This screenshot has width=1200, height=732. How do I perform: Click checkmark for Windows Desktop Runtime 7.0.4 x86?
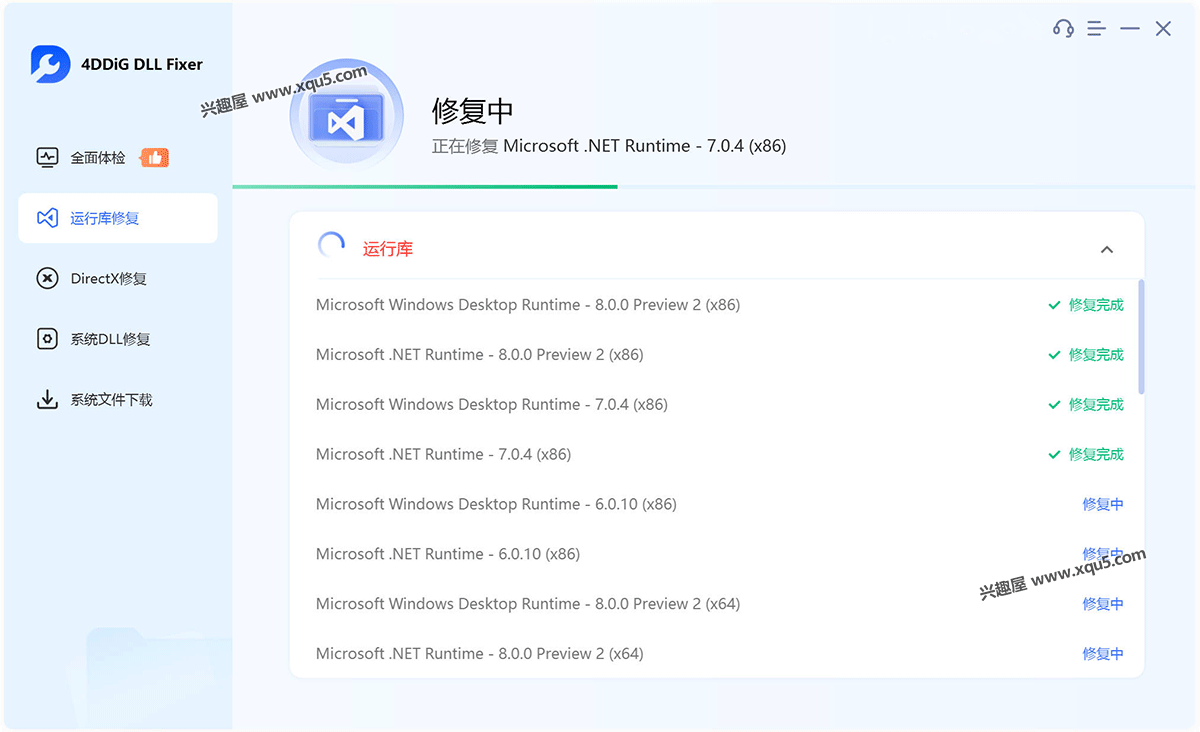pyautogui.click(x=1054, y=405)
